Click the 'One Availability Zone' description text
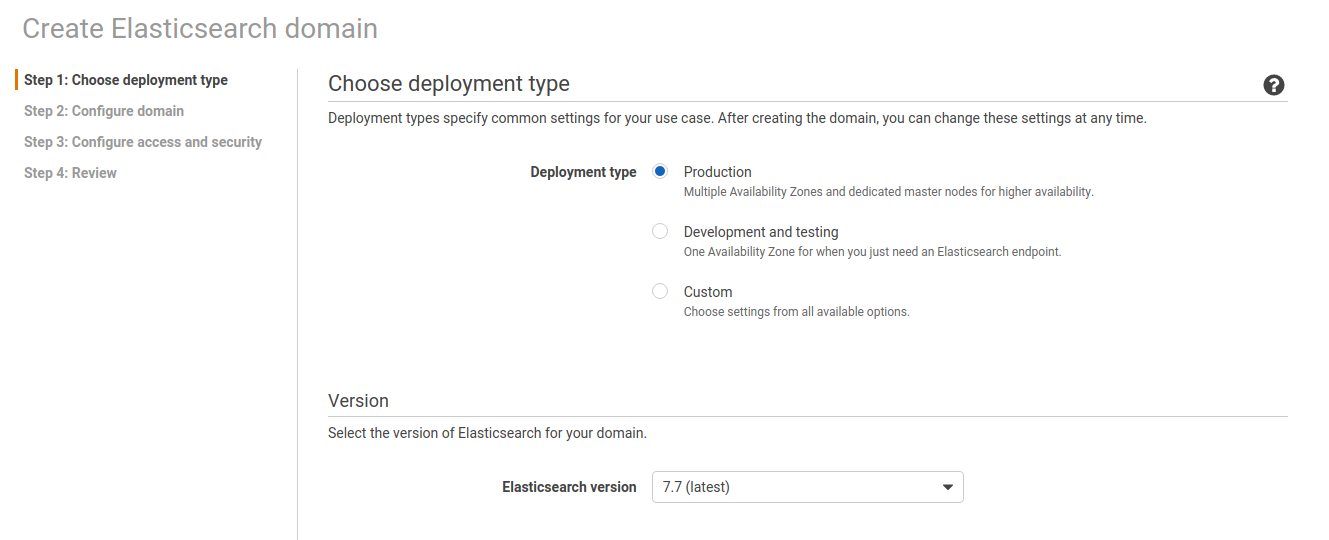1329x540 pixels. point(872,252)
